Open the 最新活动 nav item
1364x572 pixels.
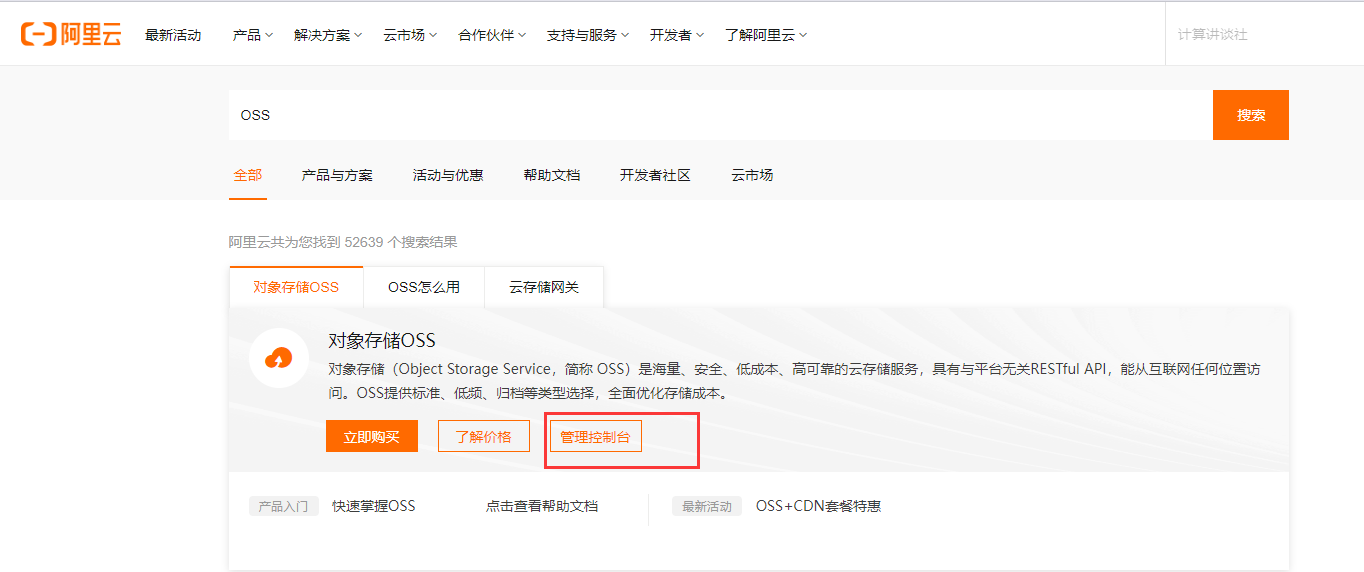[173, 35]
